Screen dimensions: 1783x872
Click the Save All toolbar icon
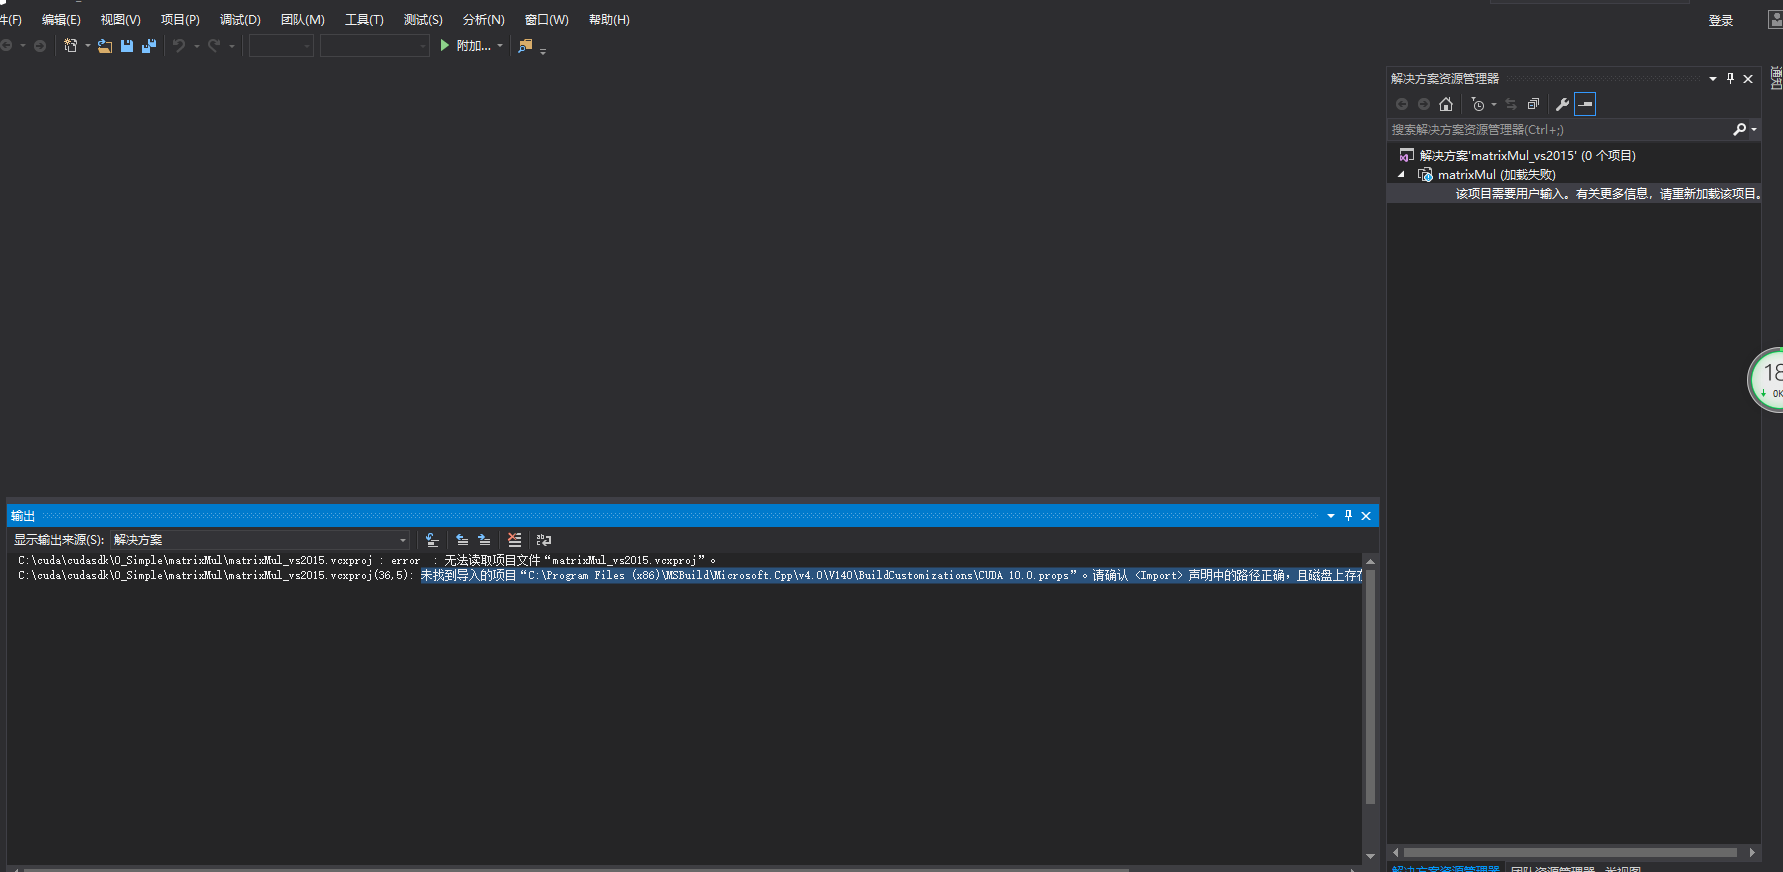coord(149,46)
